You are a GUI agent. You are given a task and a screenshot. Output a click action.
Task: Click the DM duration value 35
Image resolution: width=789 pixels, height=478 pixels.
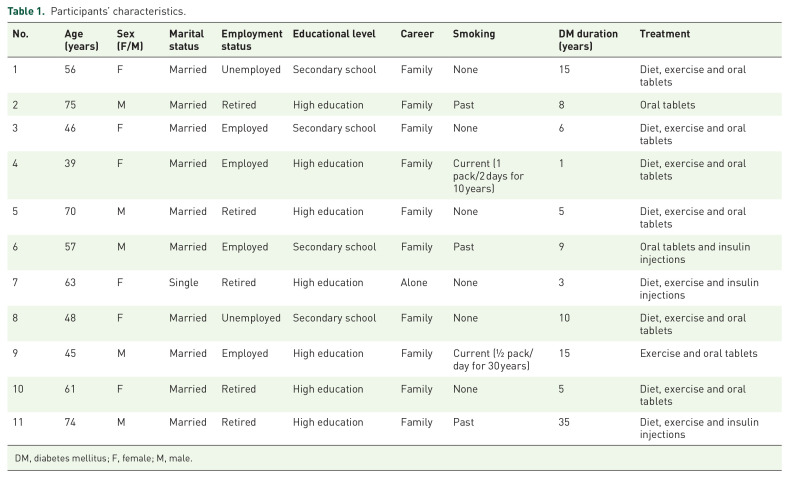566,423
